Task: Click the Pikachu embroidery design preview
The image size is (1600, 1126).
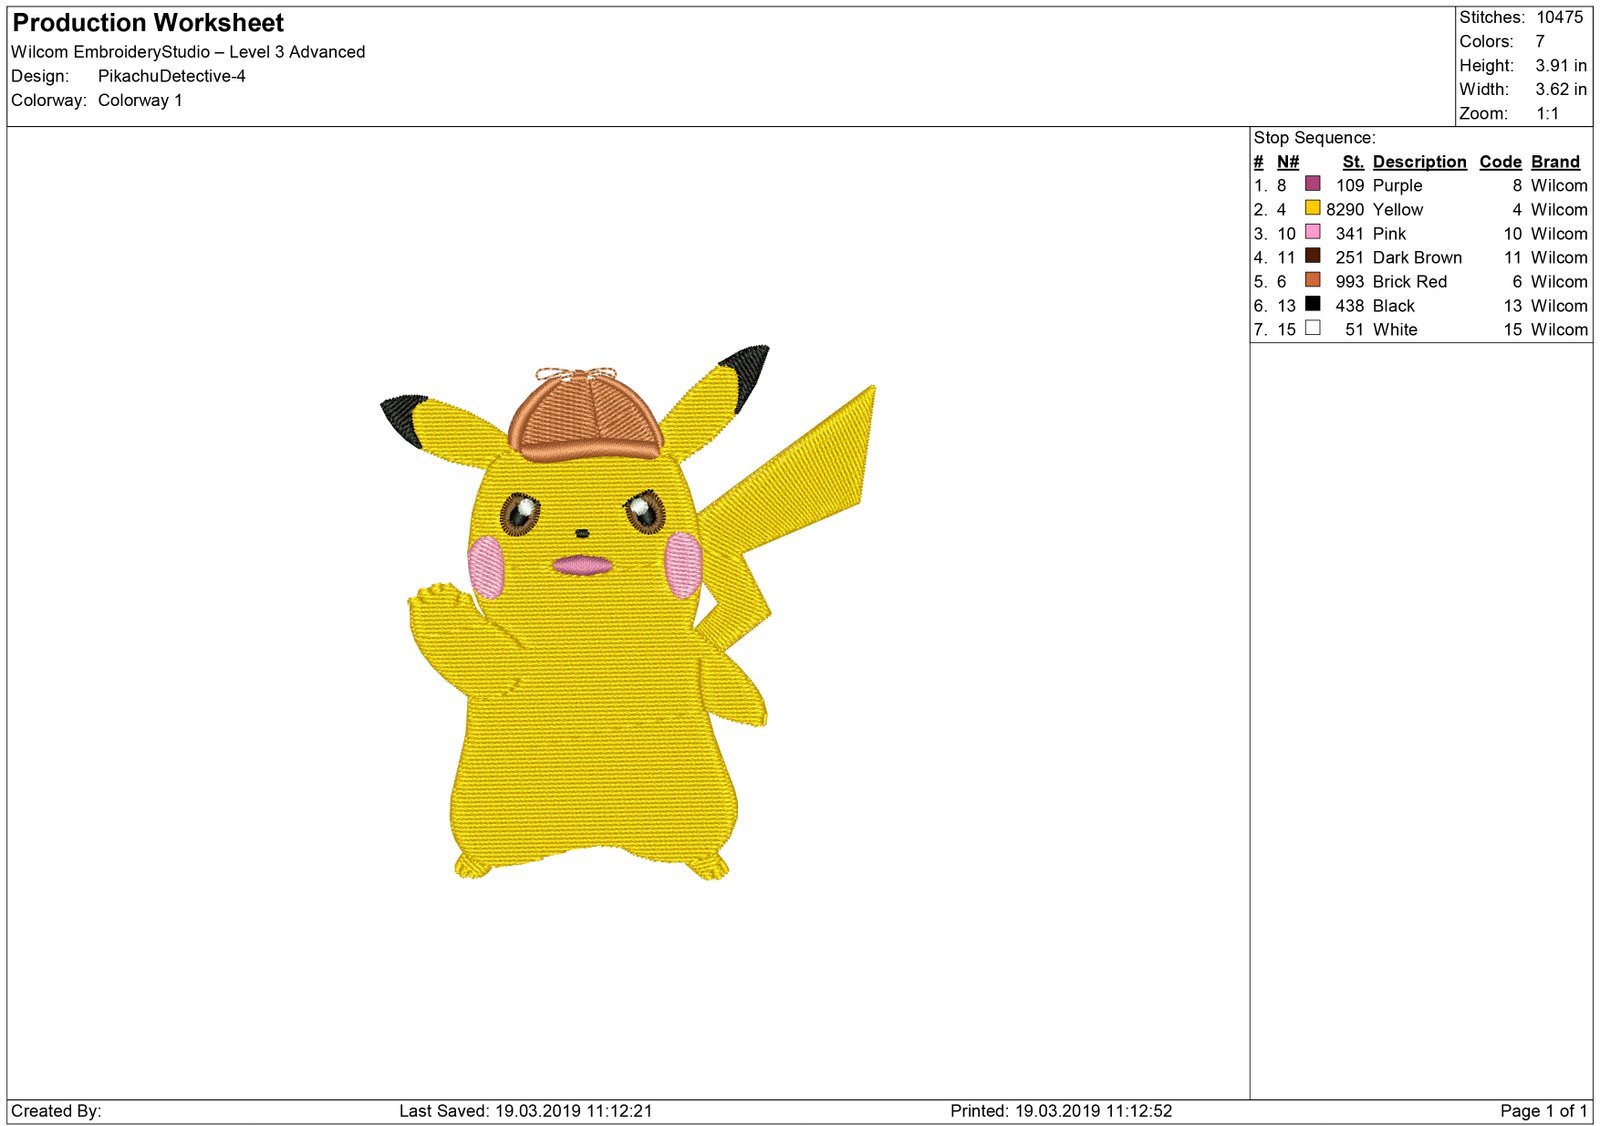Action: point(627,612)
